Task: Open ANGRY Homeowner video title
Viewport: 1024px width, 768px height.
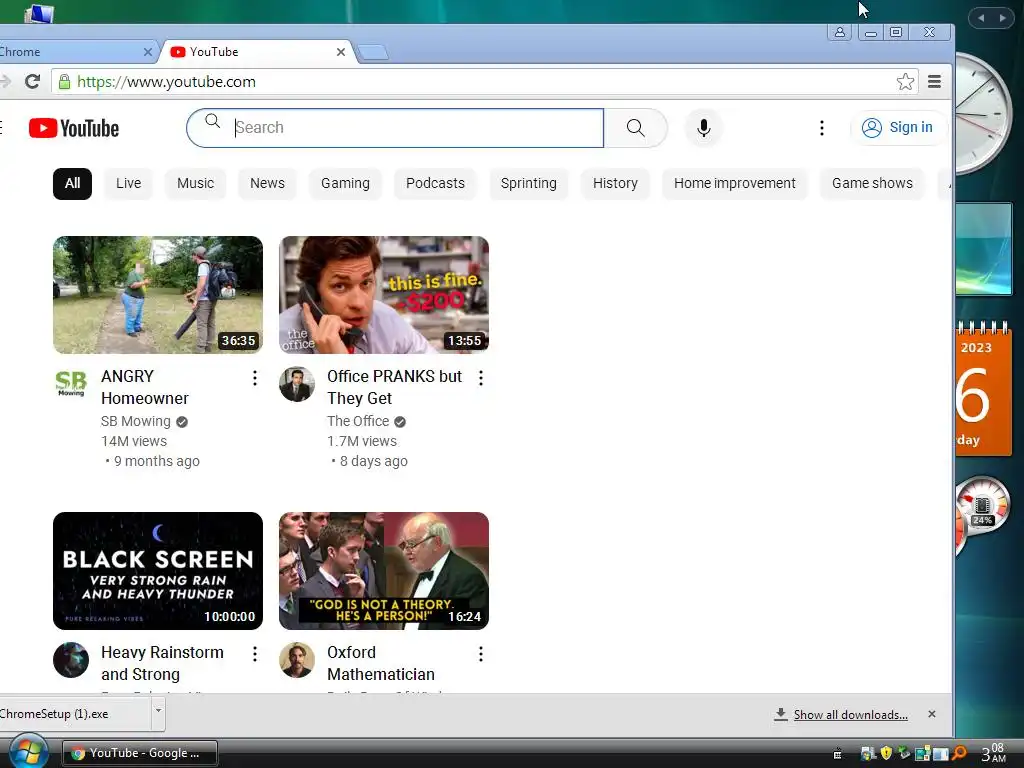Action: [145, 387]
